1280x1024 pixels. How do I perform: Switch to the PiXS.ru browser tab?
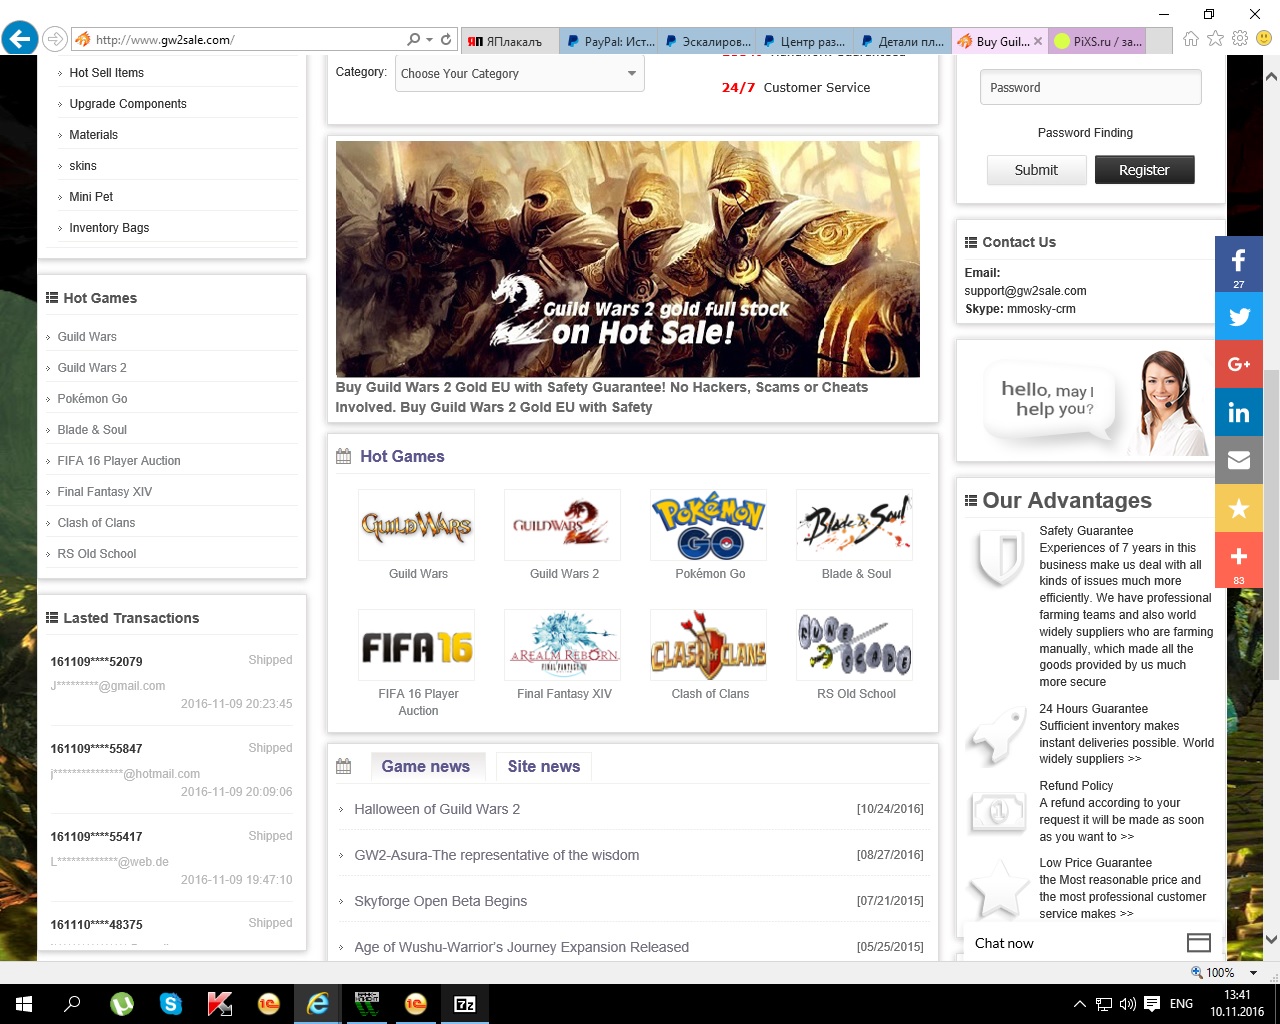pyautogui.click(x=1096, y=41)
